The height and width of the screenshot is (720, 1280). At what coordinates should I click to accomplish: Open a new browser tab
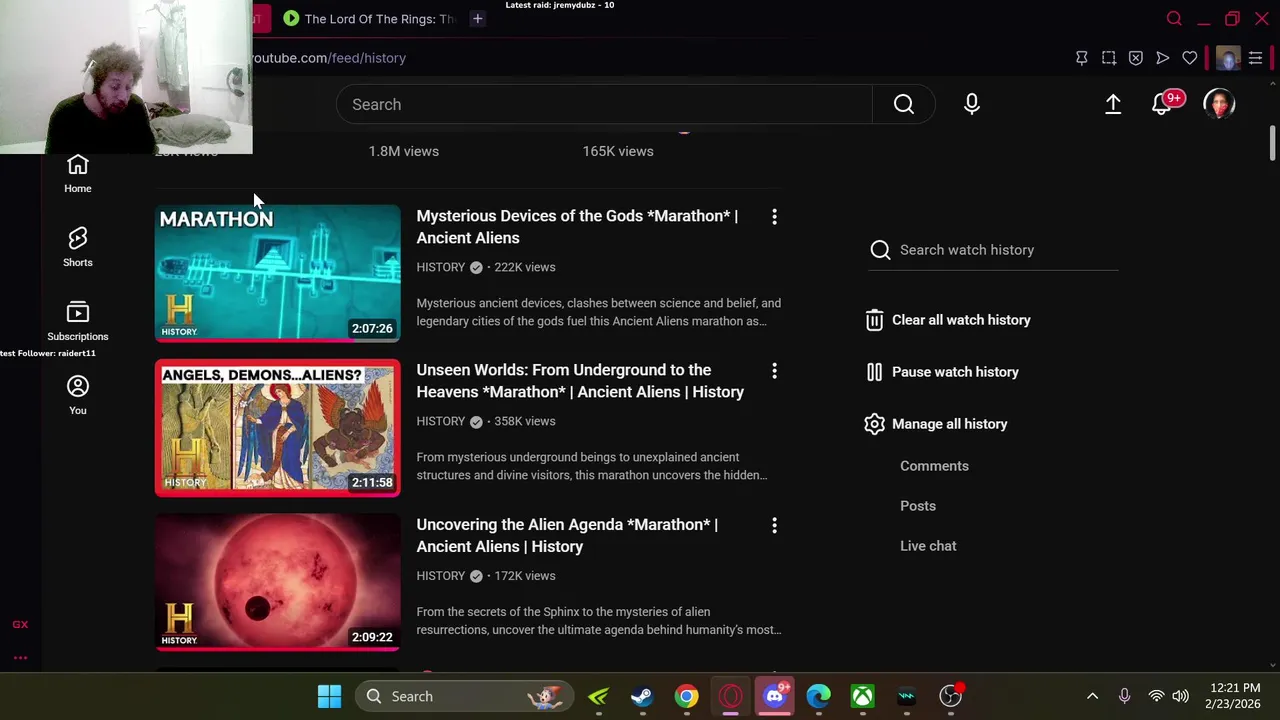click(x=478, y=18)
